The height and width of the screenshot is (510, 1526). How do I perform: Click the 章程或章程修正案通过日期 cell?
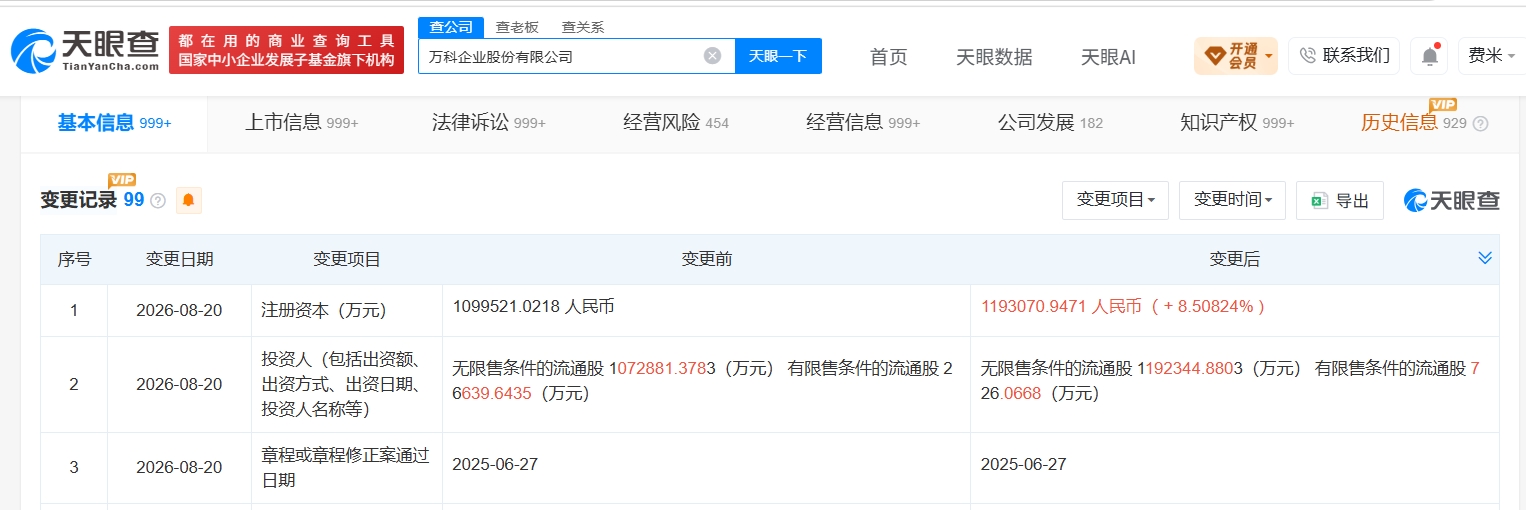pyautogui.click(x=346, y=467)
